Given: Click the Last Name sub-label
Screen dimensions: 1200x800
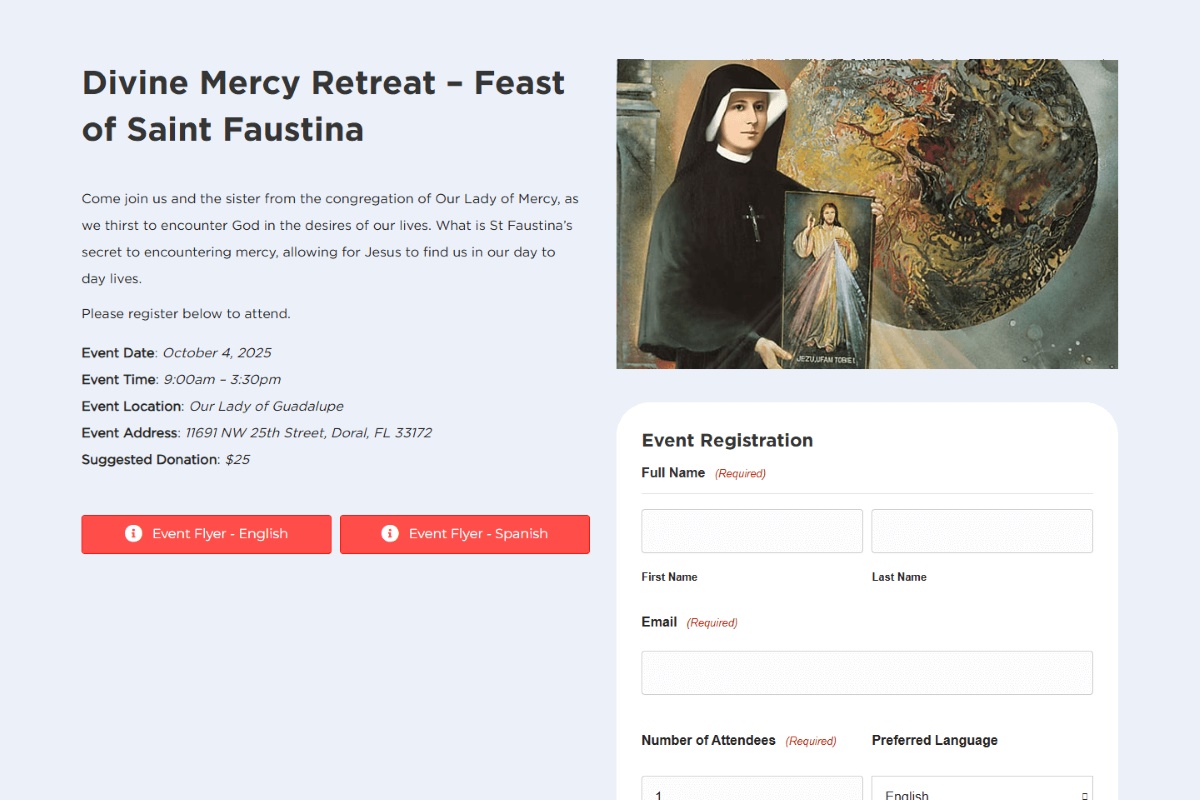Looking at the screenshot, I should click(x=899, y=577).
